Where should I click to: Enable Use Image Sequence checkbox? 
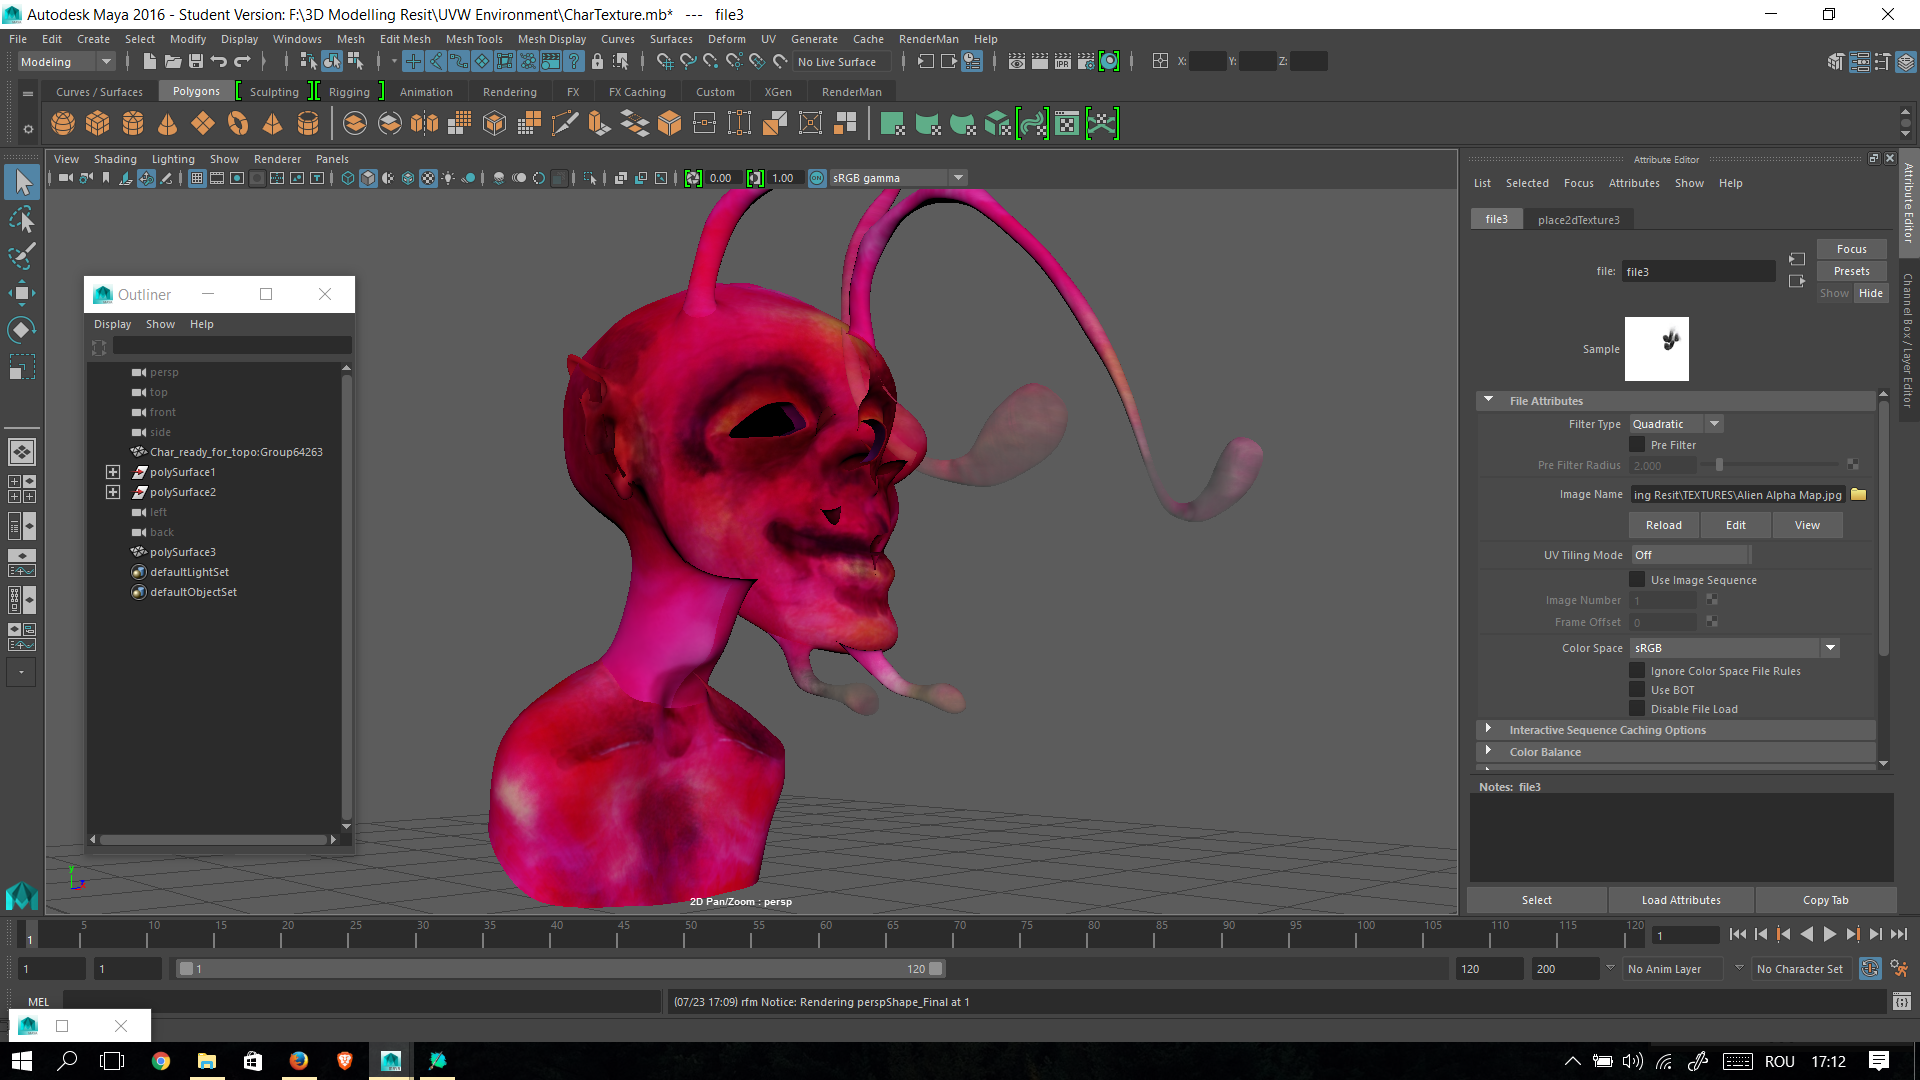[1637, 580]
